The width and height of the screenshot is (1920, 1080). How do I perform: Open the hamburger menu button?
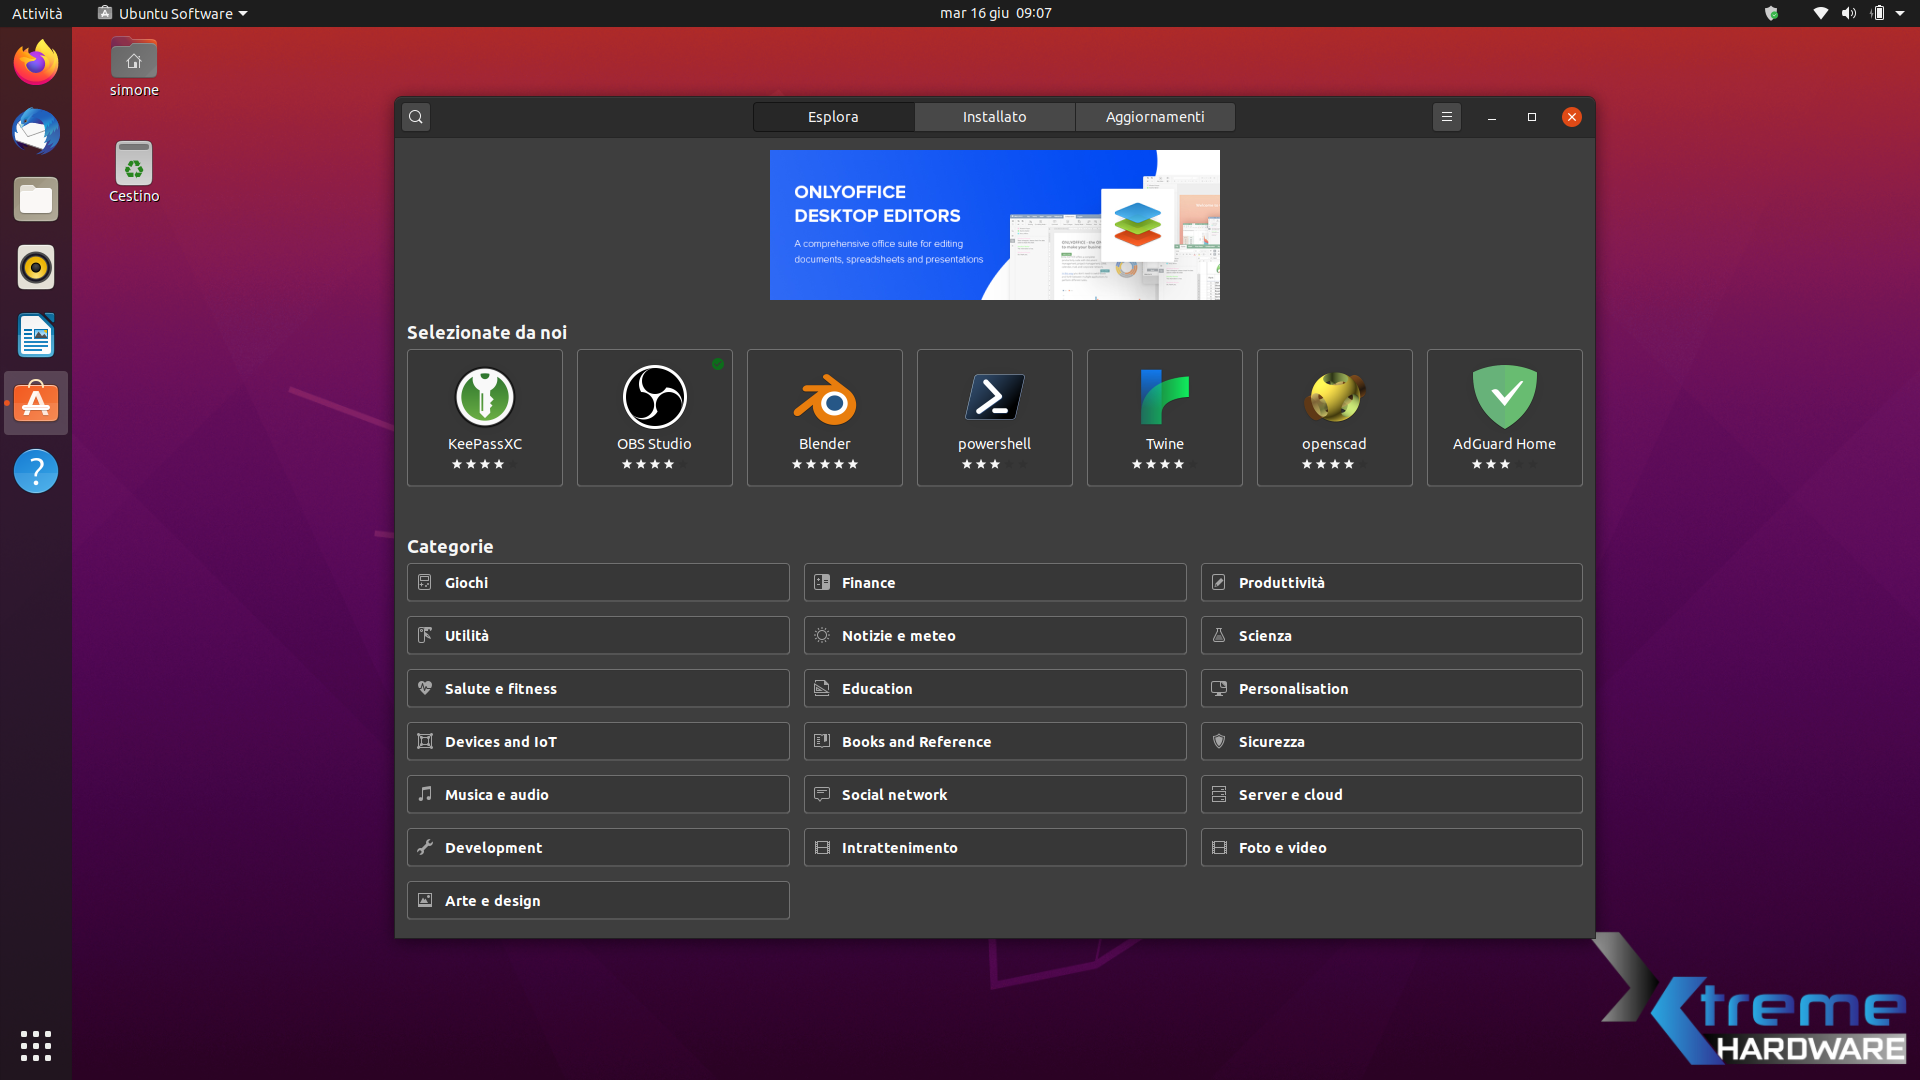point(1446,117)
